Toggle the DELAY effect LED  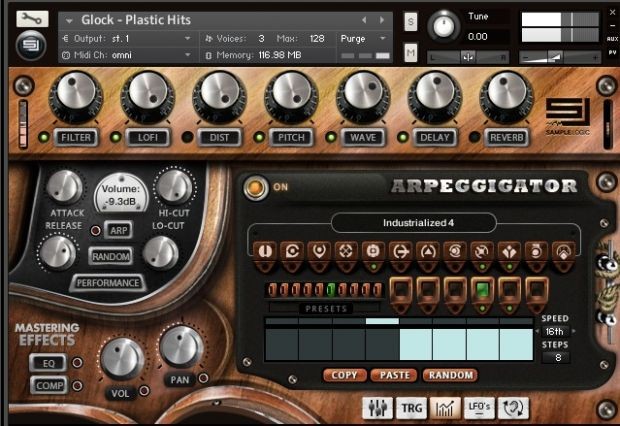coord(403,137)
